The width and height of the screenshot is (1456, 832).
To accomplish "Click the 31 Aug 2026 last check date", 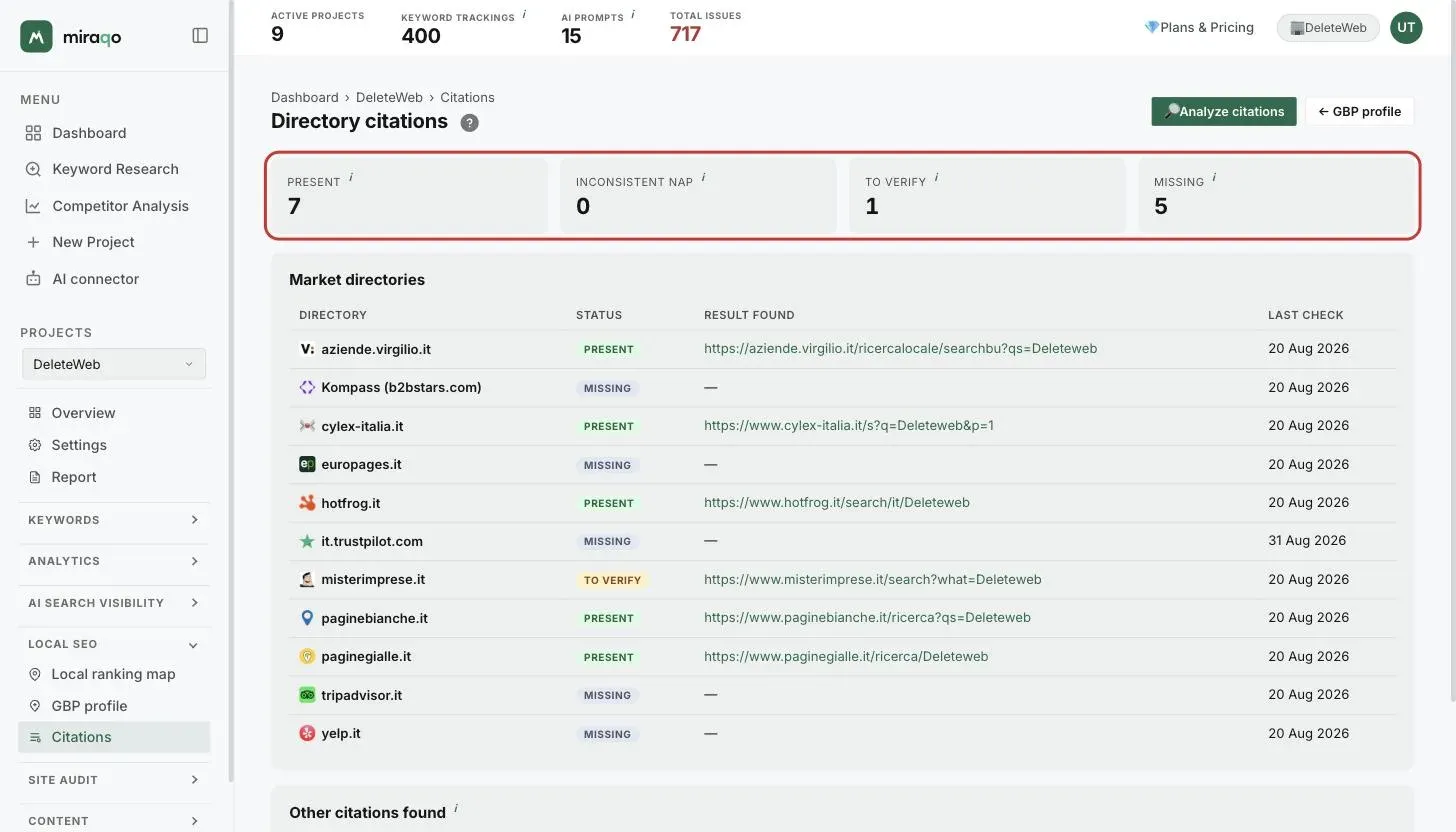I will pyautogui.click(x=1307, y=541).
